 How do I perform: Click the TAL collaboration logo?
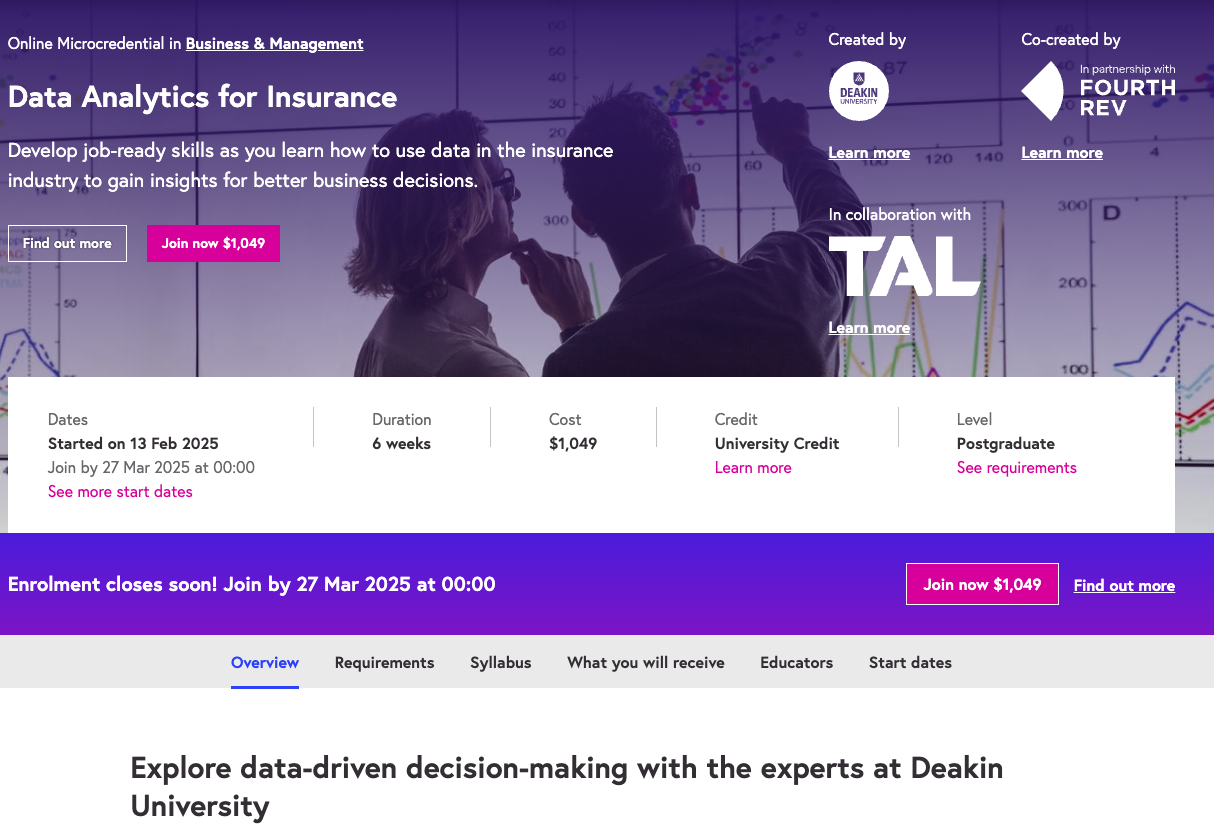click(904, 266)
